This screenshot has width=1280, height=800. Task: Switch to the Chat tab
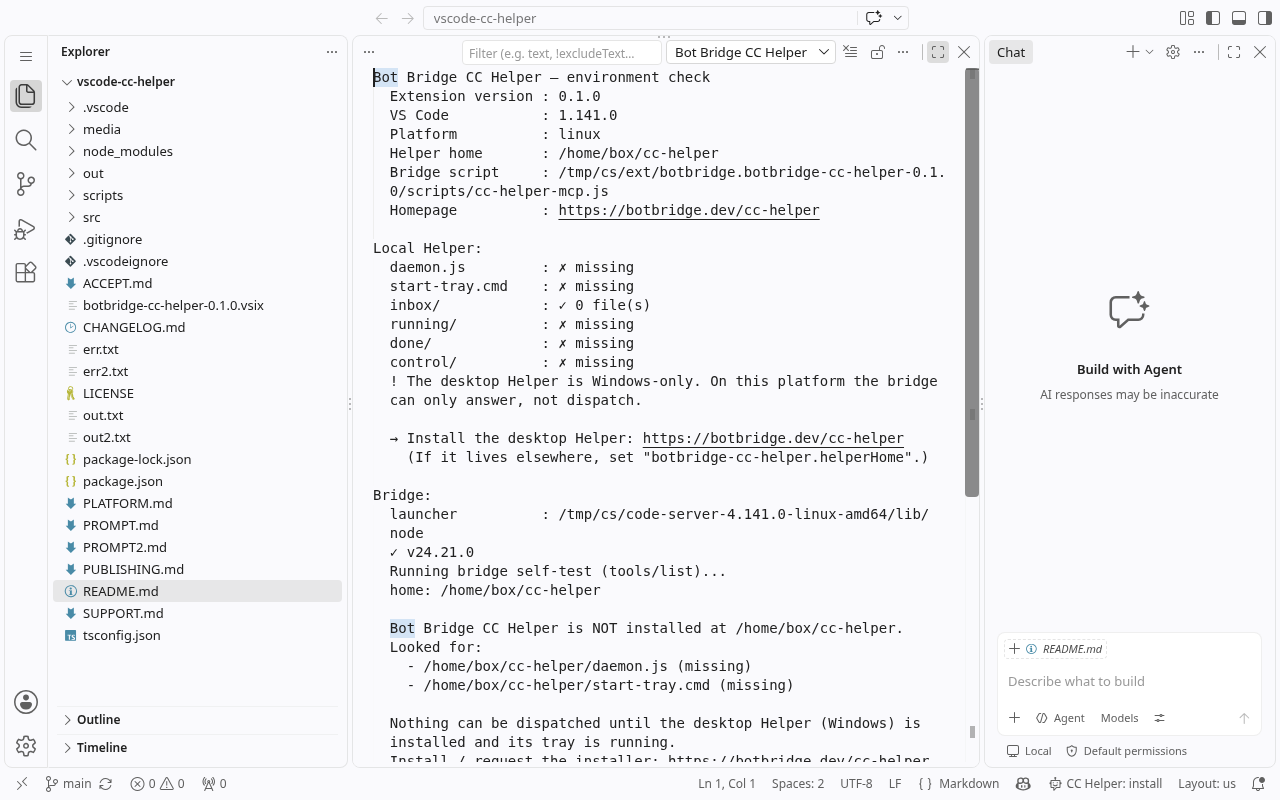click(x=1011, y=52)
